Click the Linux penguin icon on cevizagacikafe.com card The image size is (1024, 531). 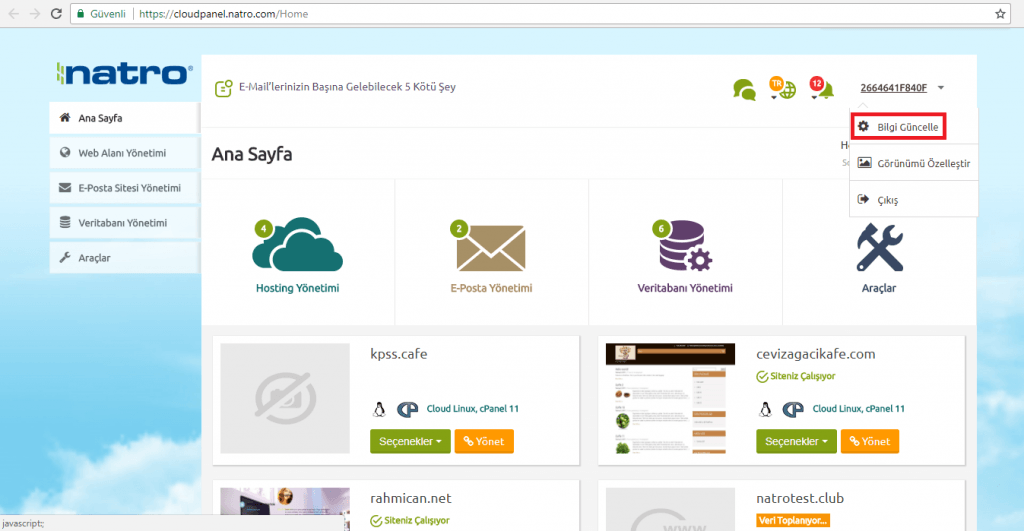click(x=765, y=409)
